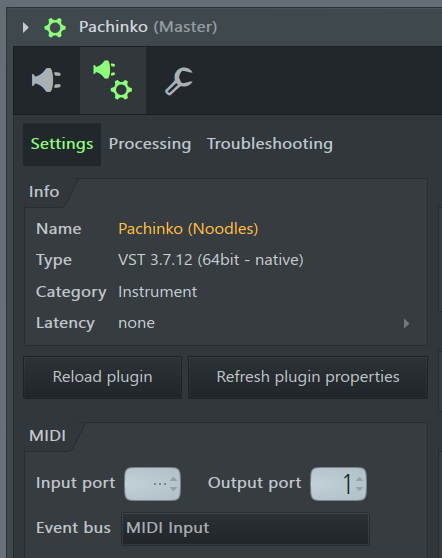
Task: Decrease Input port with the down arrow
Action: [x=173, y=489]
